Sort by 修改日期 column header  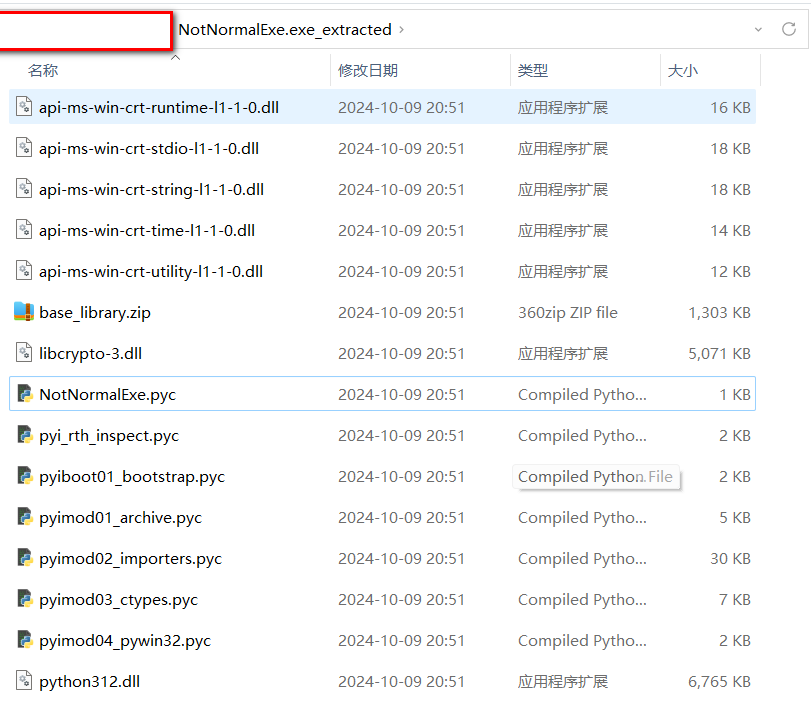tap(368, 70)
